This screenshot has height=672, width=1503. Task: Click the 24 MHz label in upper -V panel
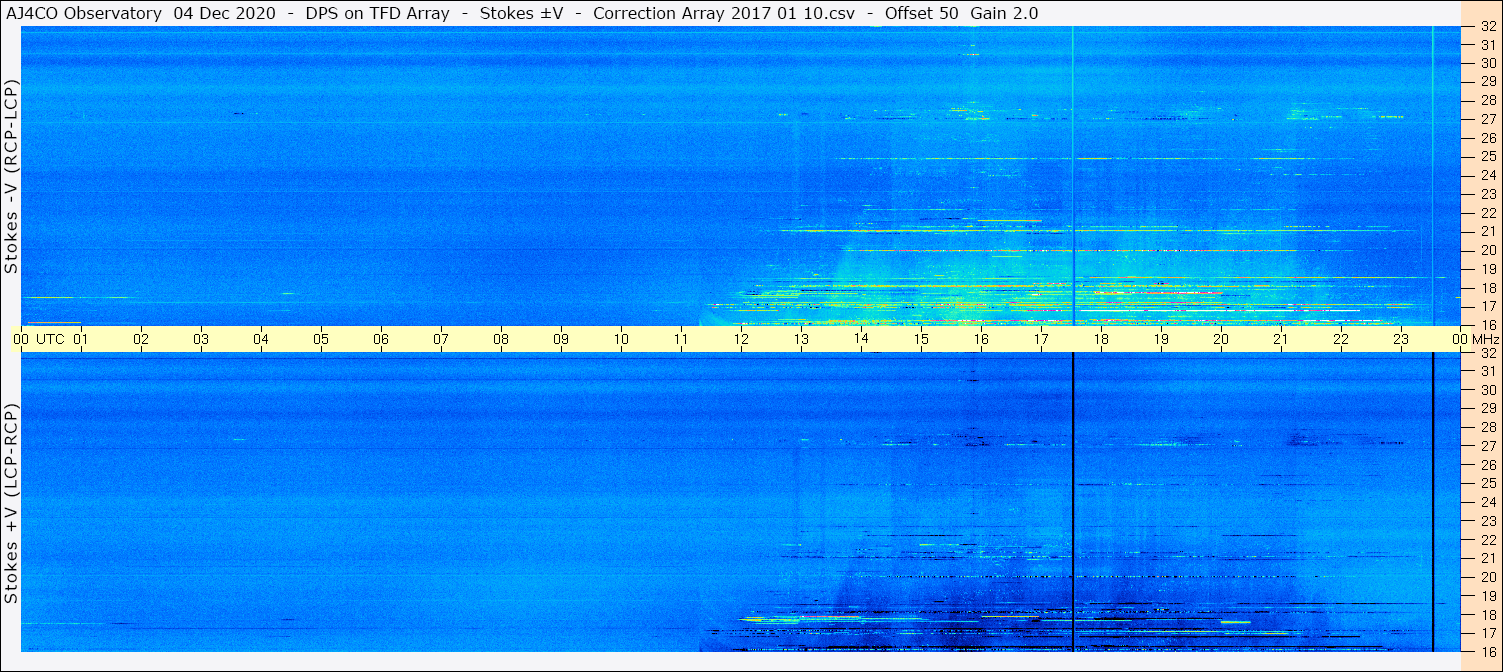1487,175
